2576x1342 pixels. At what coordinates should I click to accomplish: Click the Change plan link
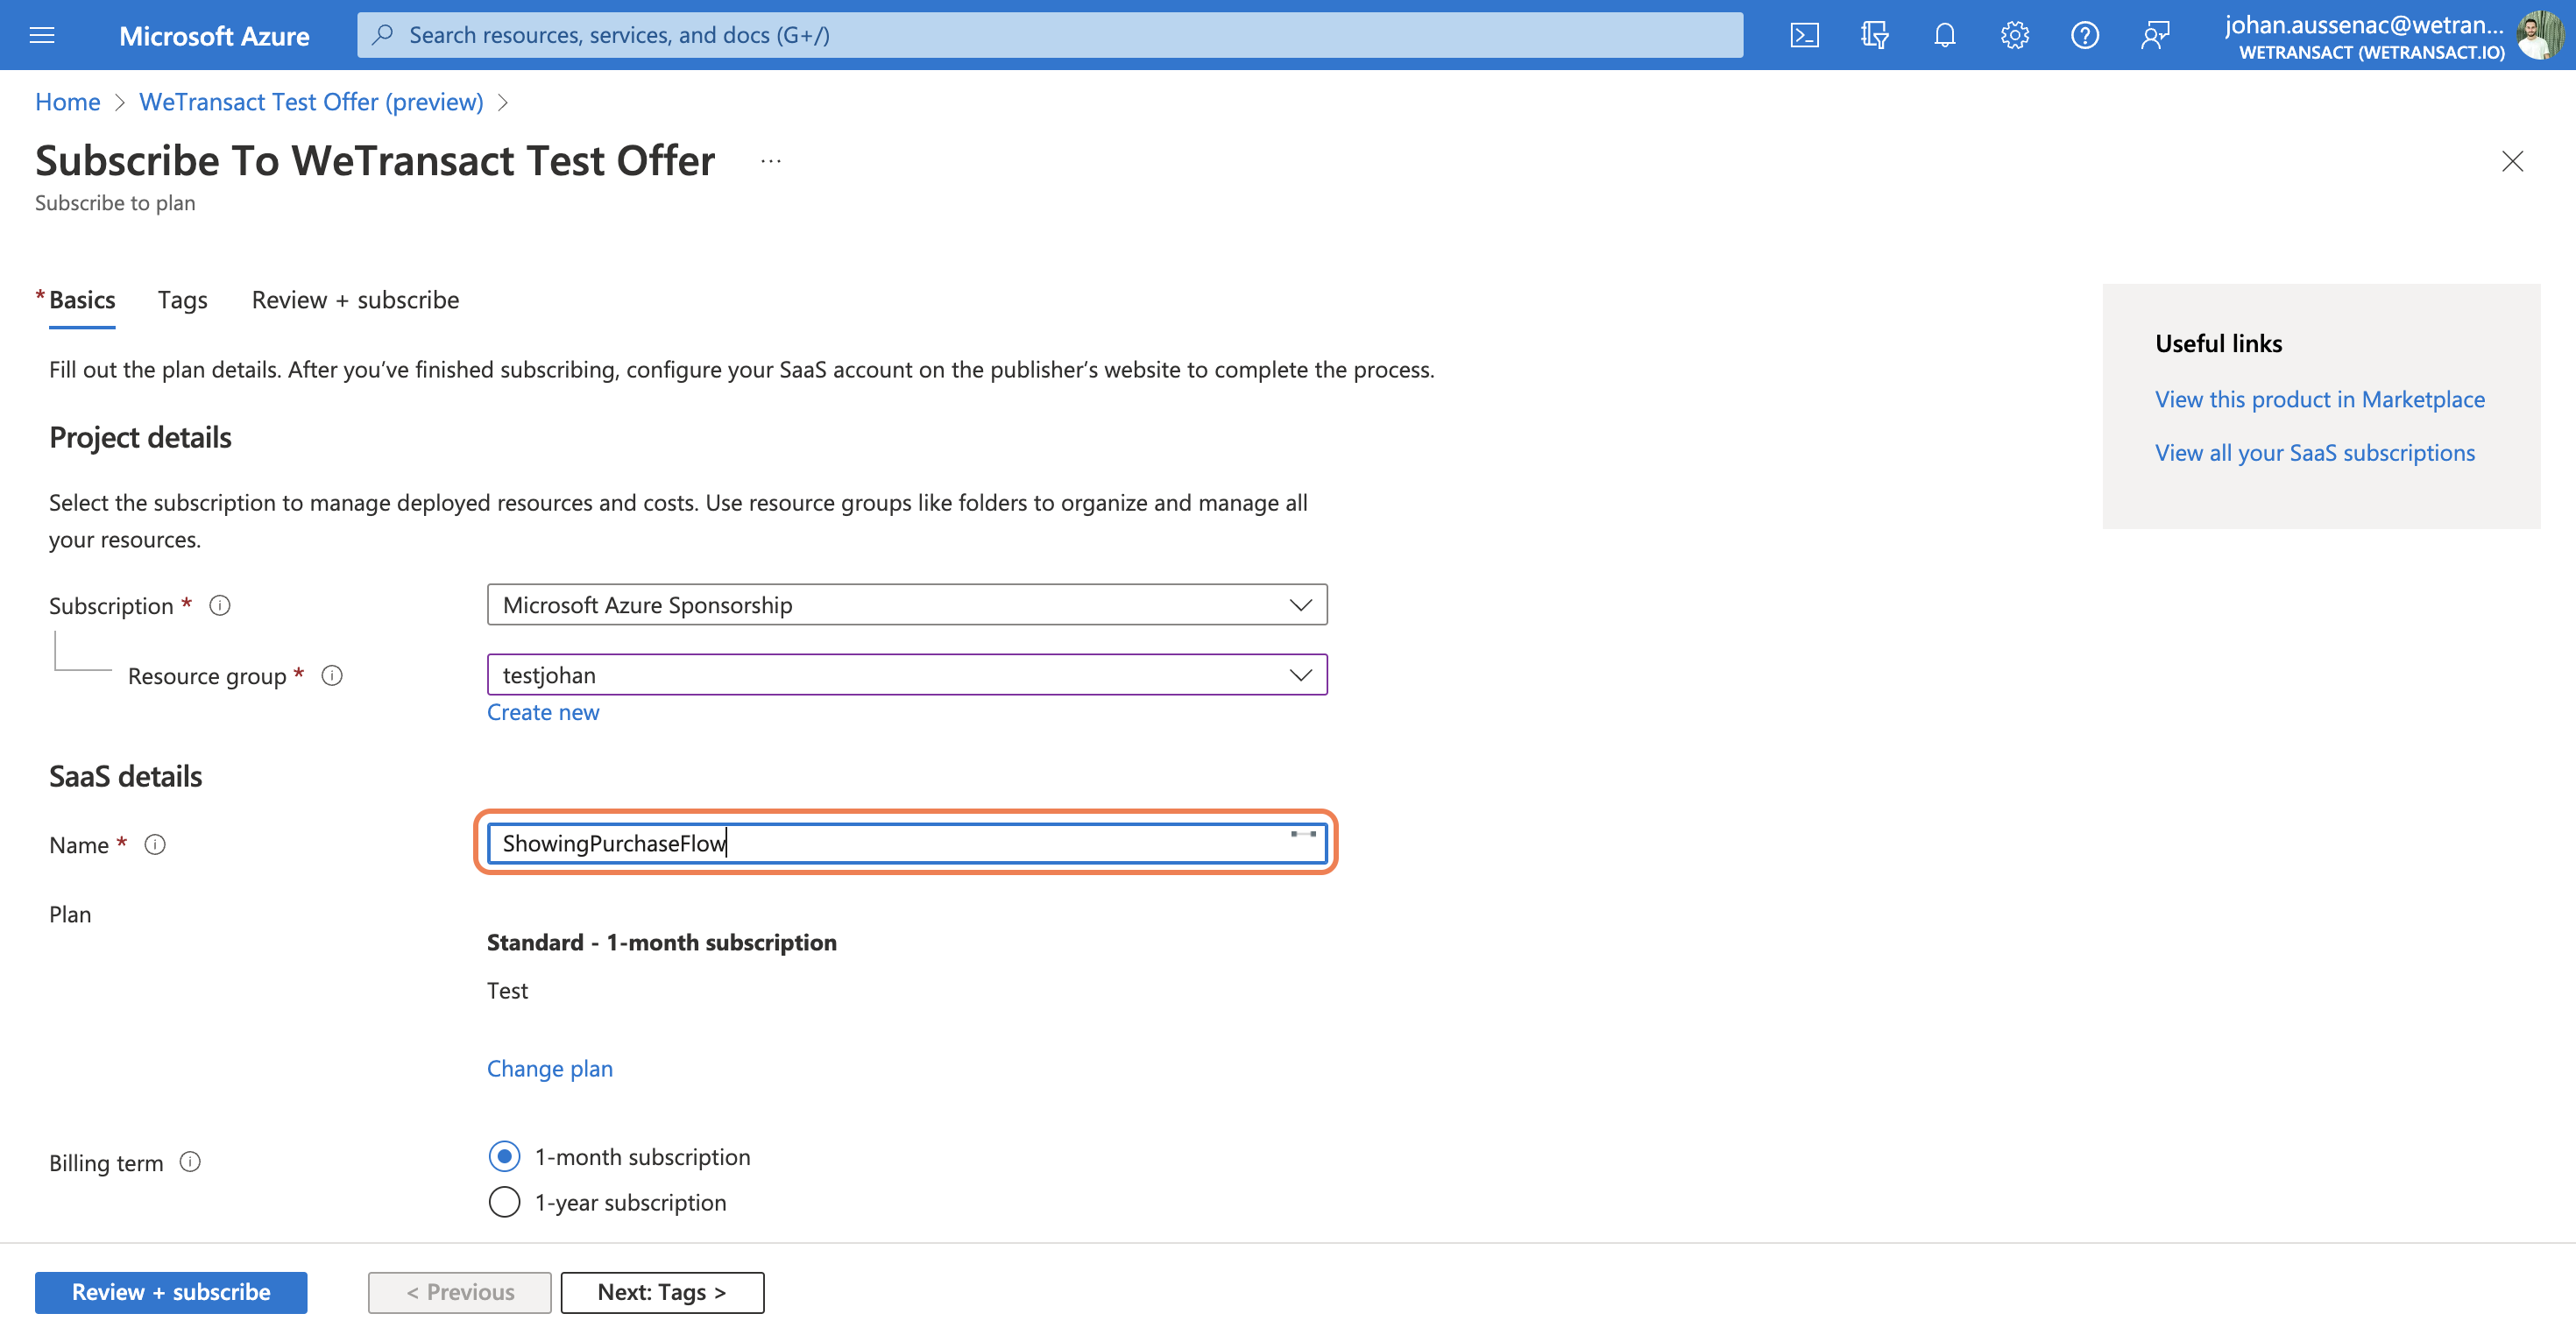(550, 1068)
